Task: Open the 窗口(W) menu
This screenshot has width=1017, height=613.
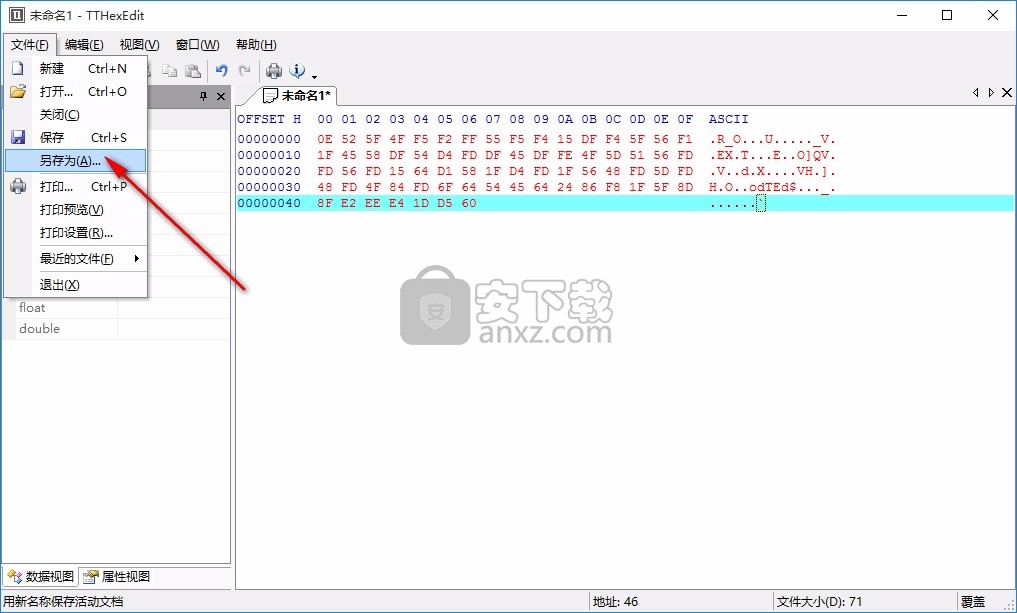Action: [x=198, y=45]
